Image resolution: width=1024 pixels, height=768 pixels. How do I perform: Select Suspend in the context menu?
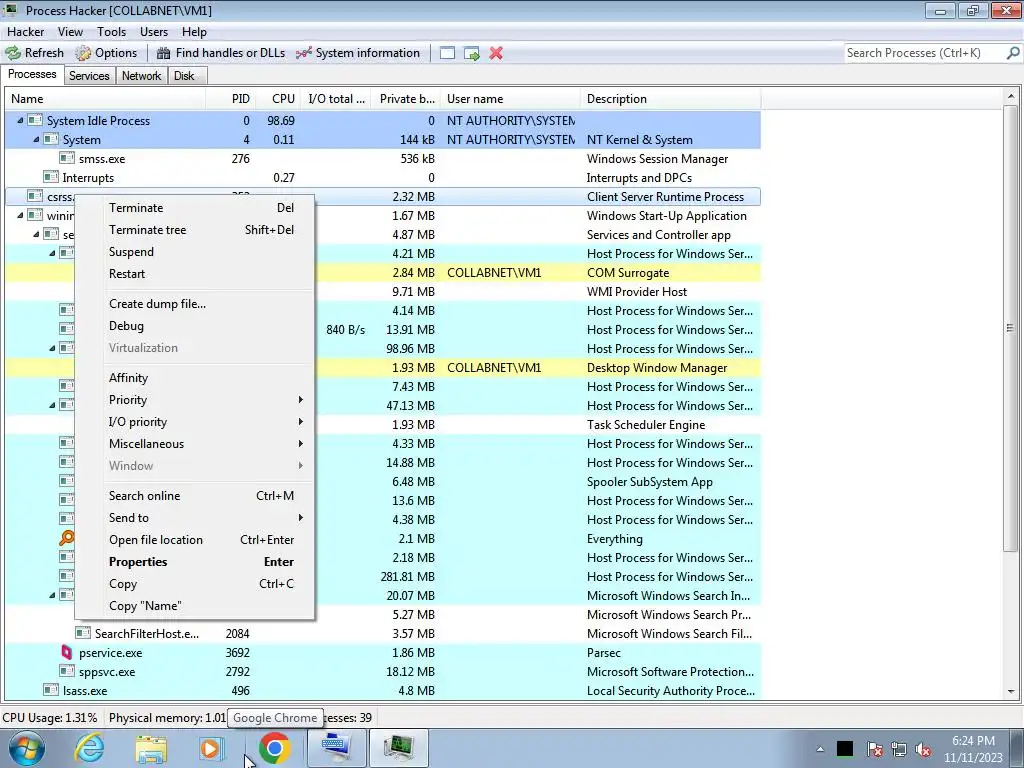pos(195,251)
